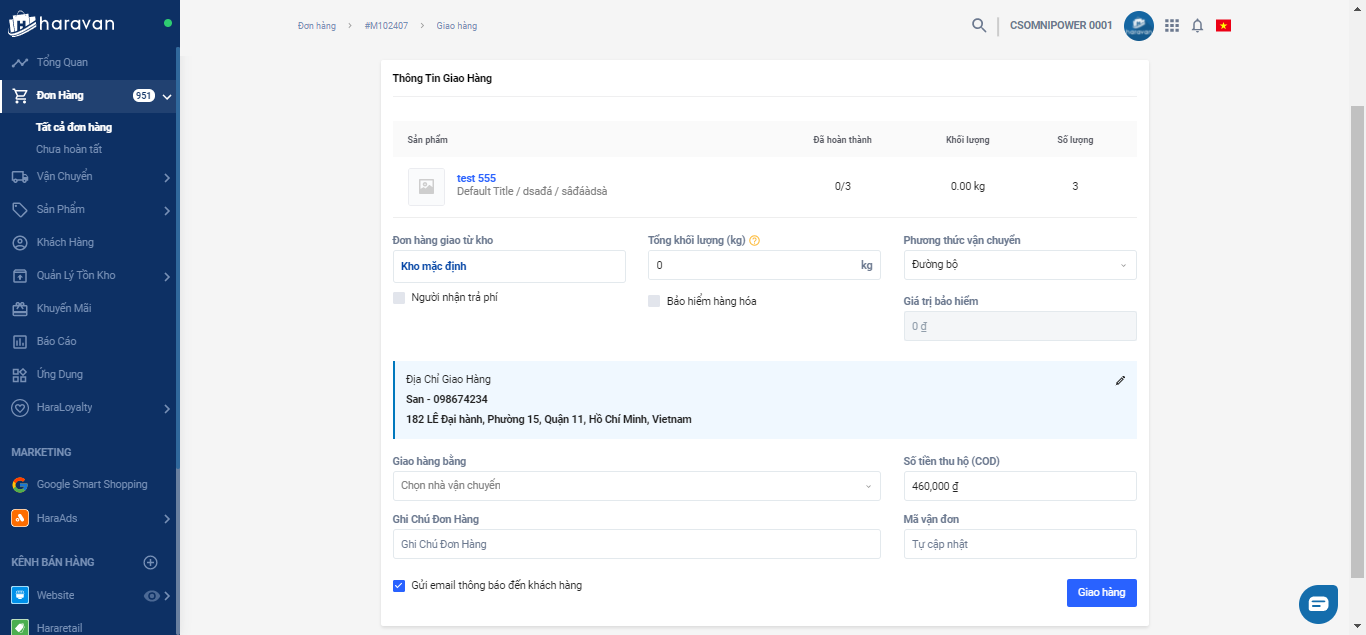Enable the Người nhận trả phí checkbox

pos(399,298)
